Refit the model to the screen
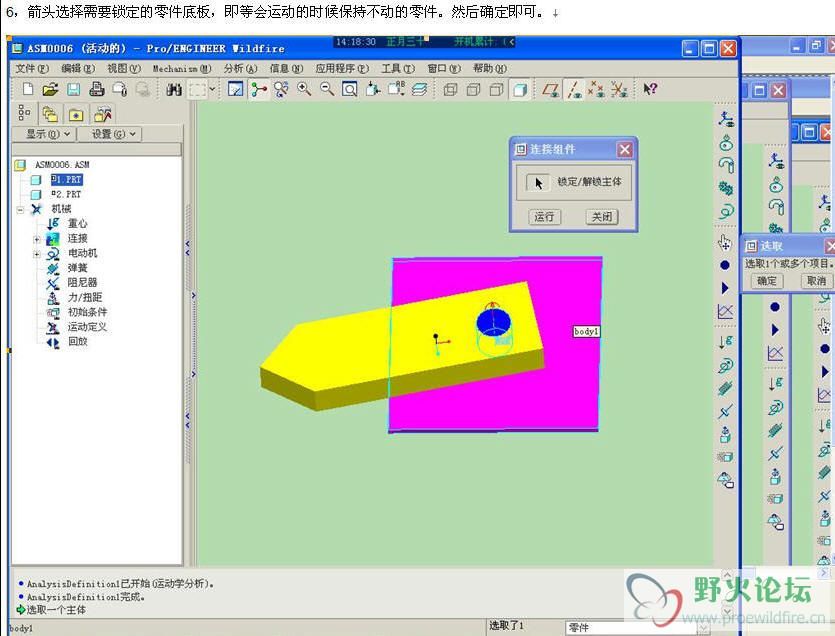The height and width of the screenshot is (636, 835). coord(349,89)
